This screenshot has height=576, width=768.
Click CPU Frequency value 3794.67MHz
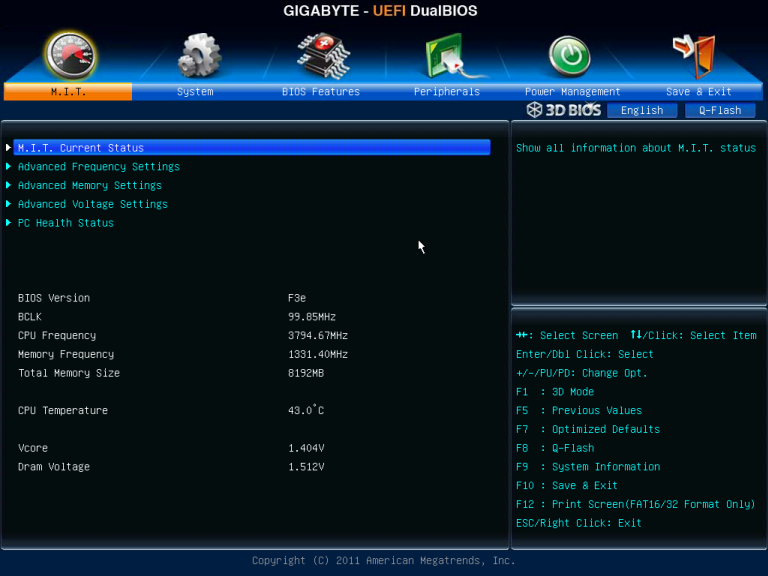318,336
